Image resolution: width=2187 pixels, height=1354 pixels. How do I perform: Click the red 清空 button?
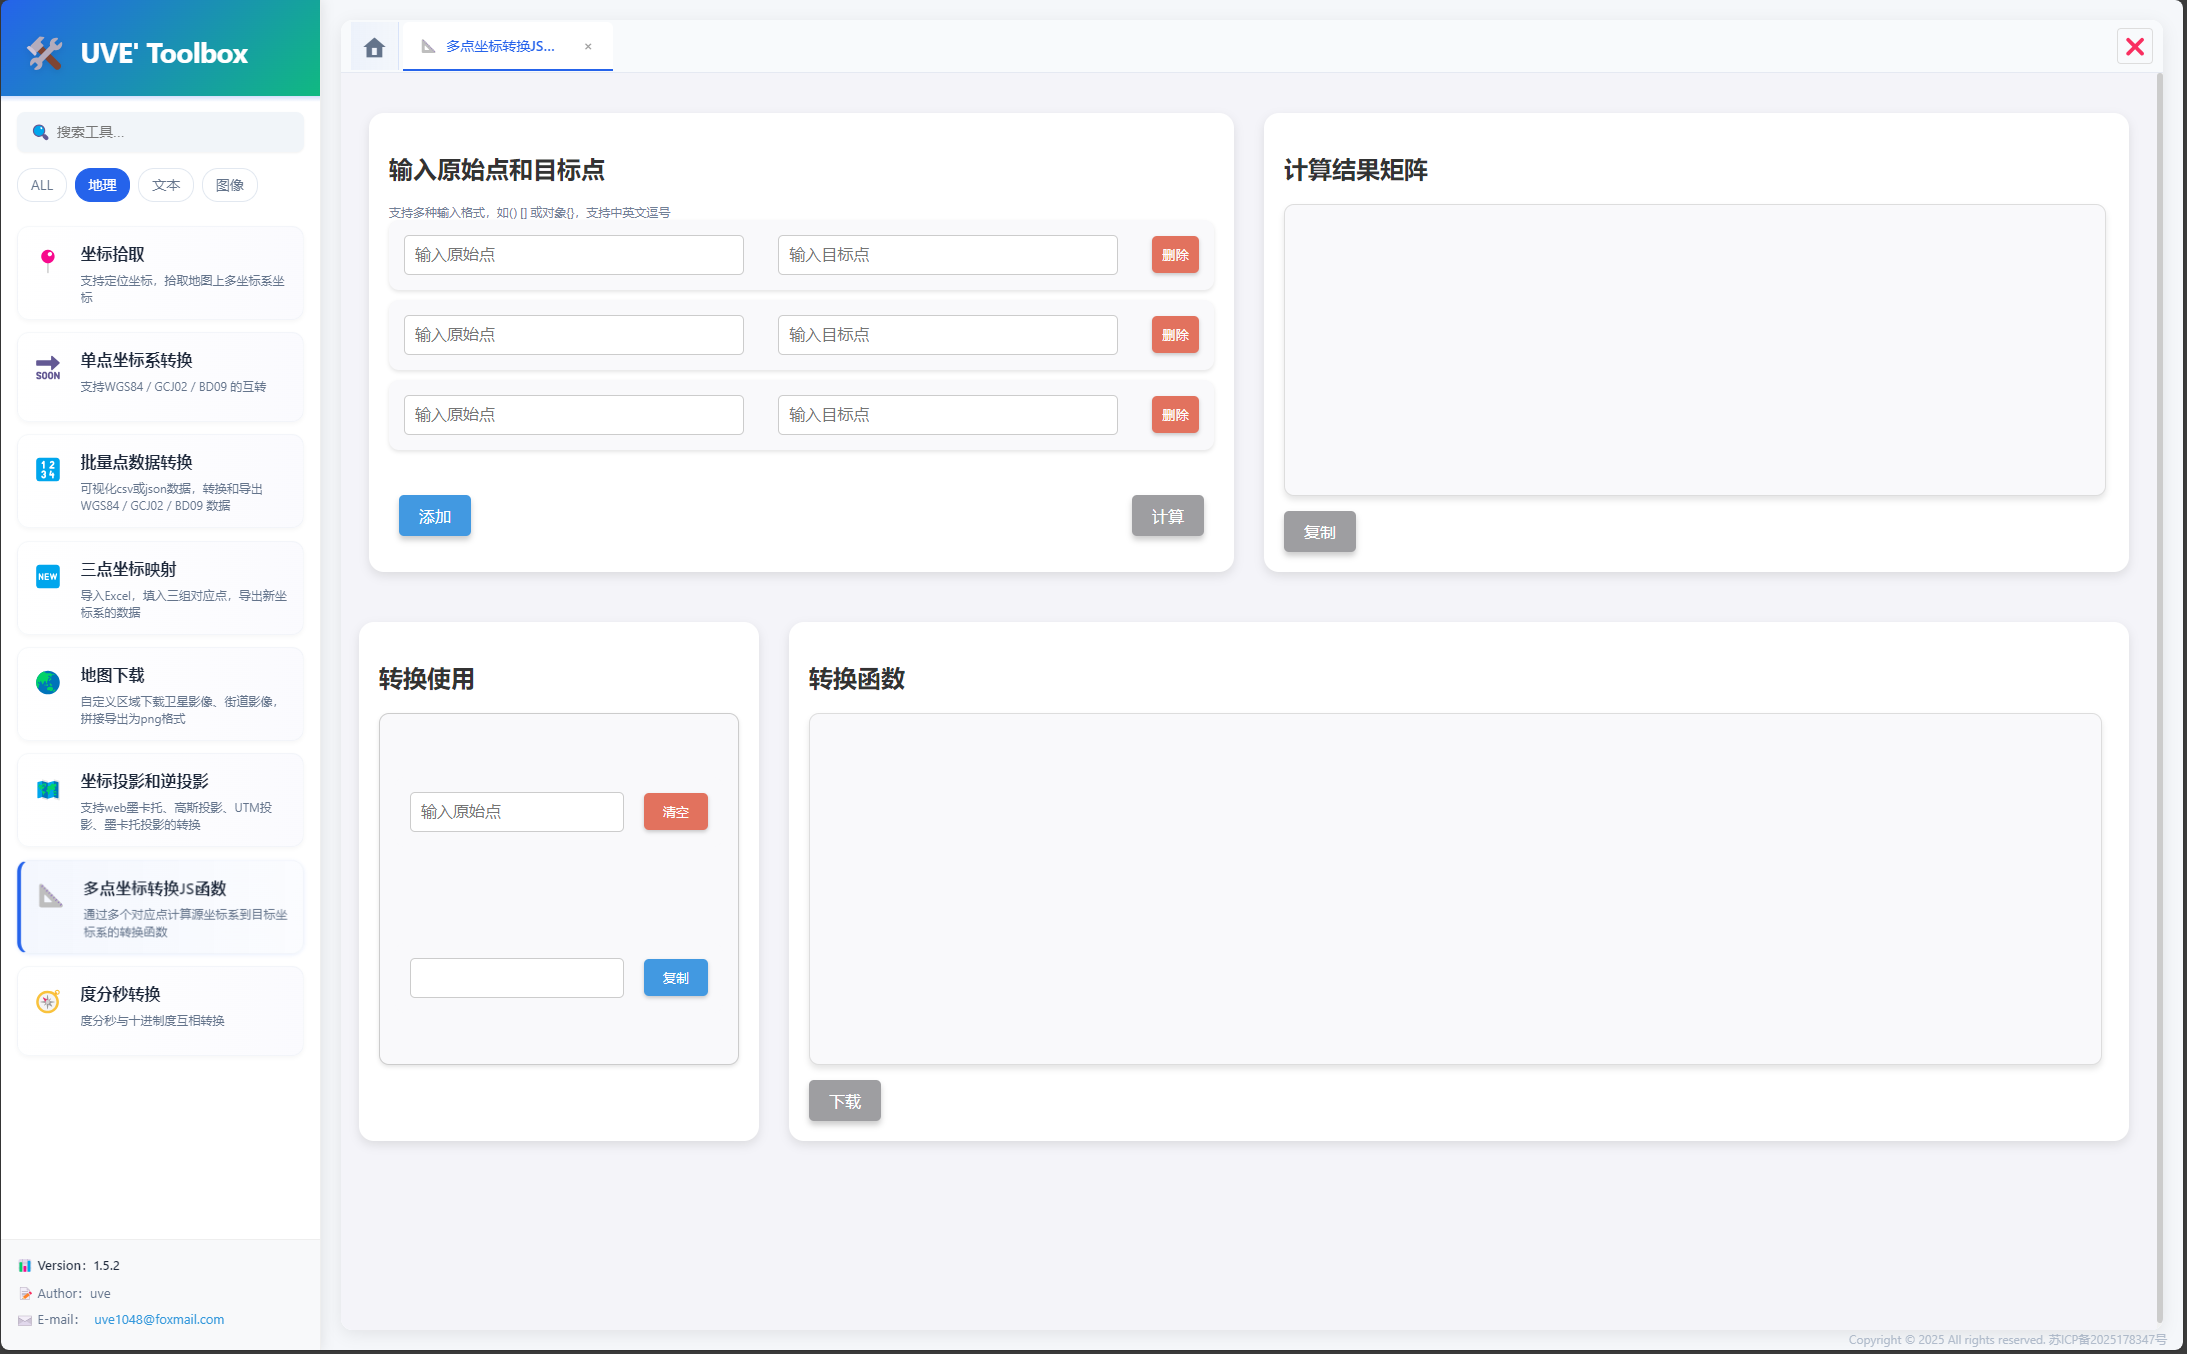(675, 811)
